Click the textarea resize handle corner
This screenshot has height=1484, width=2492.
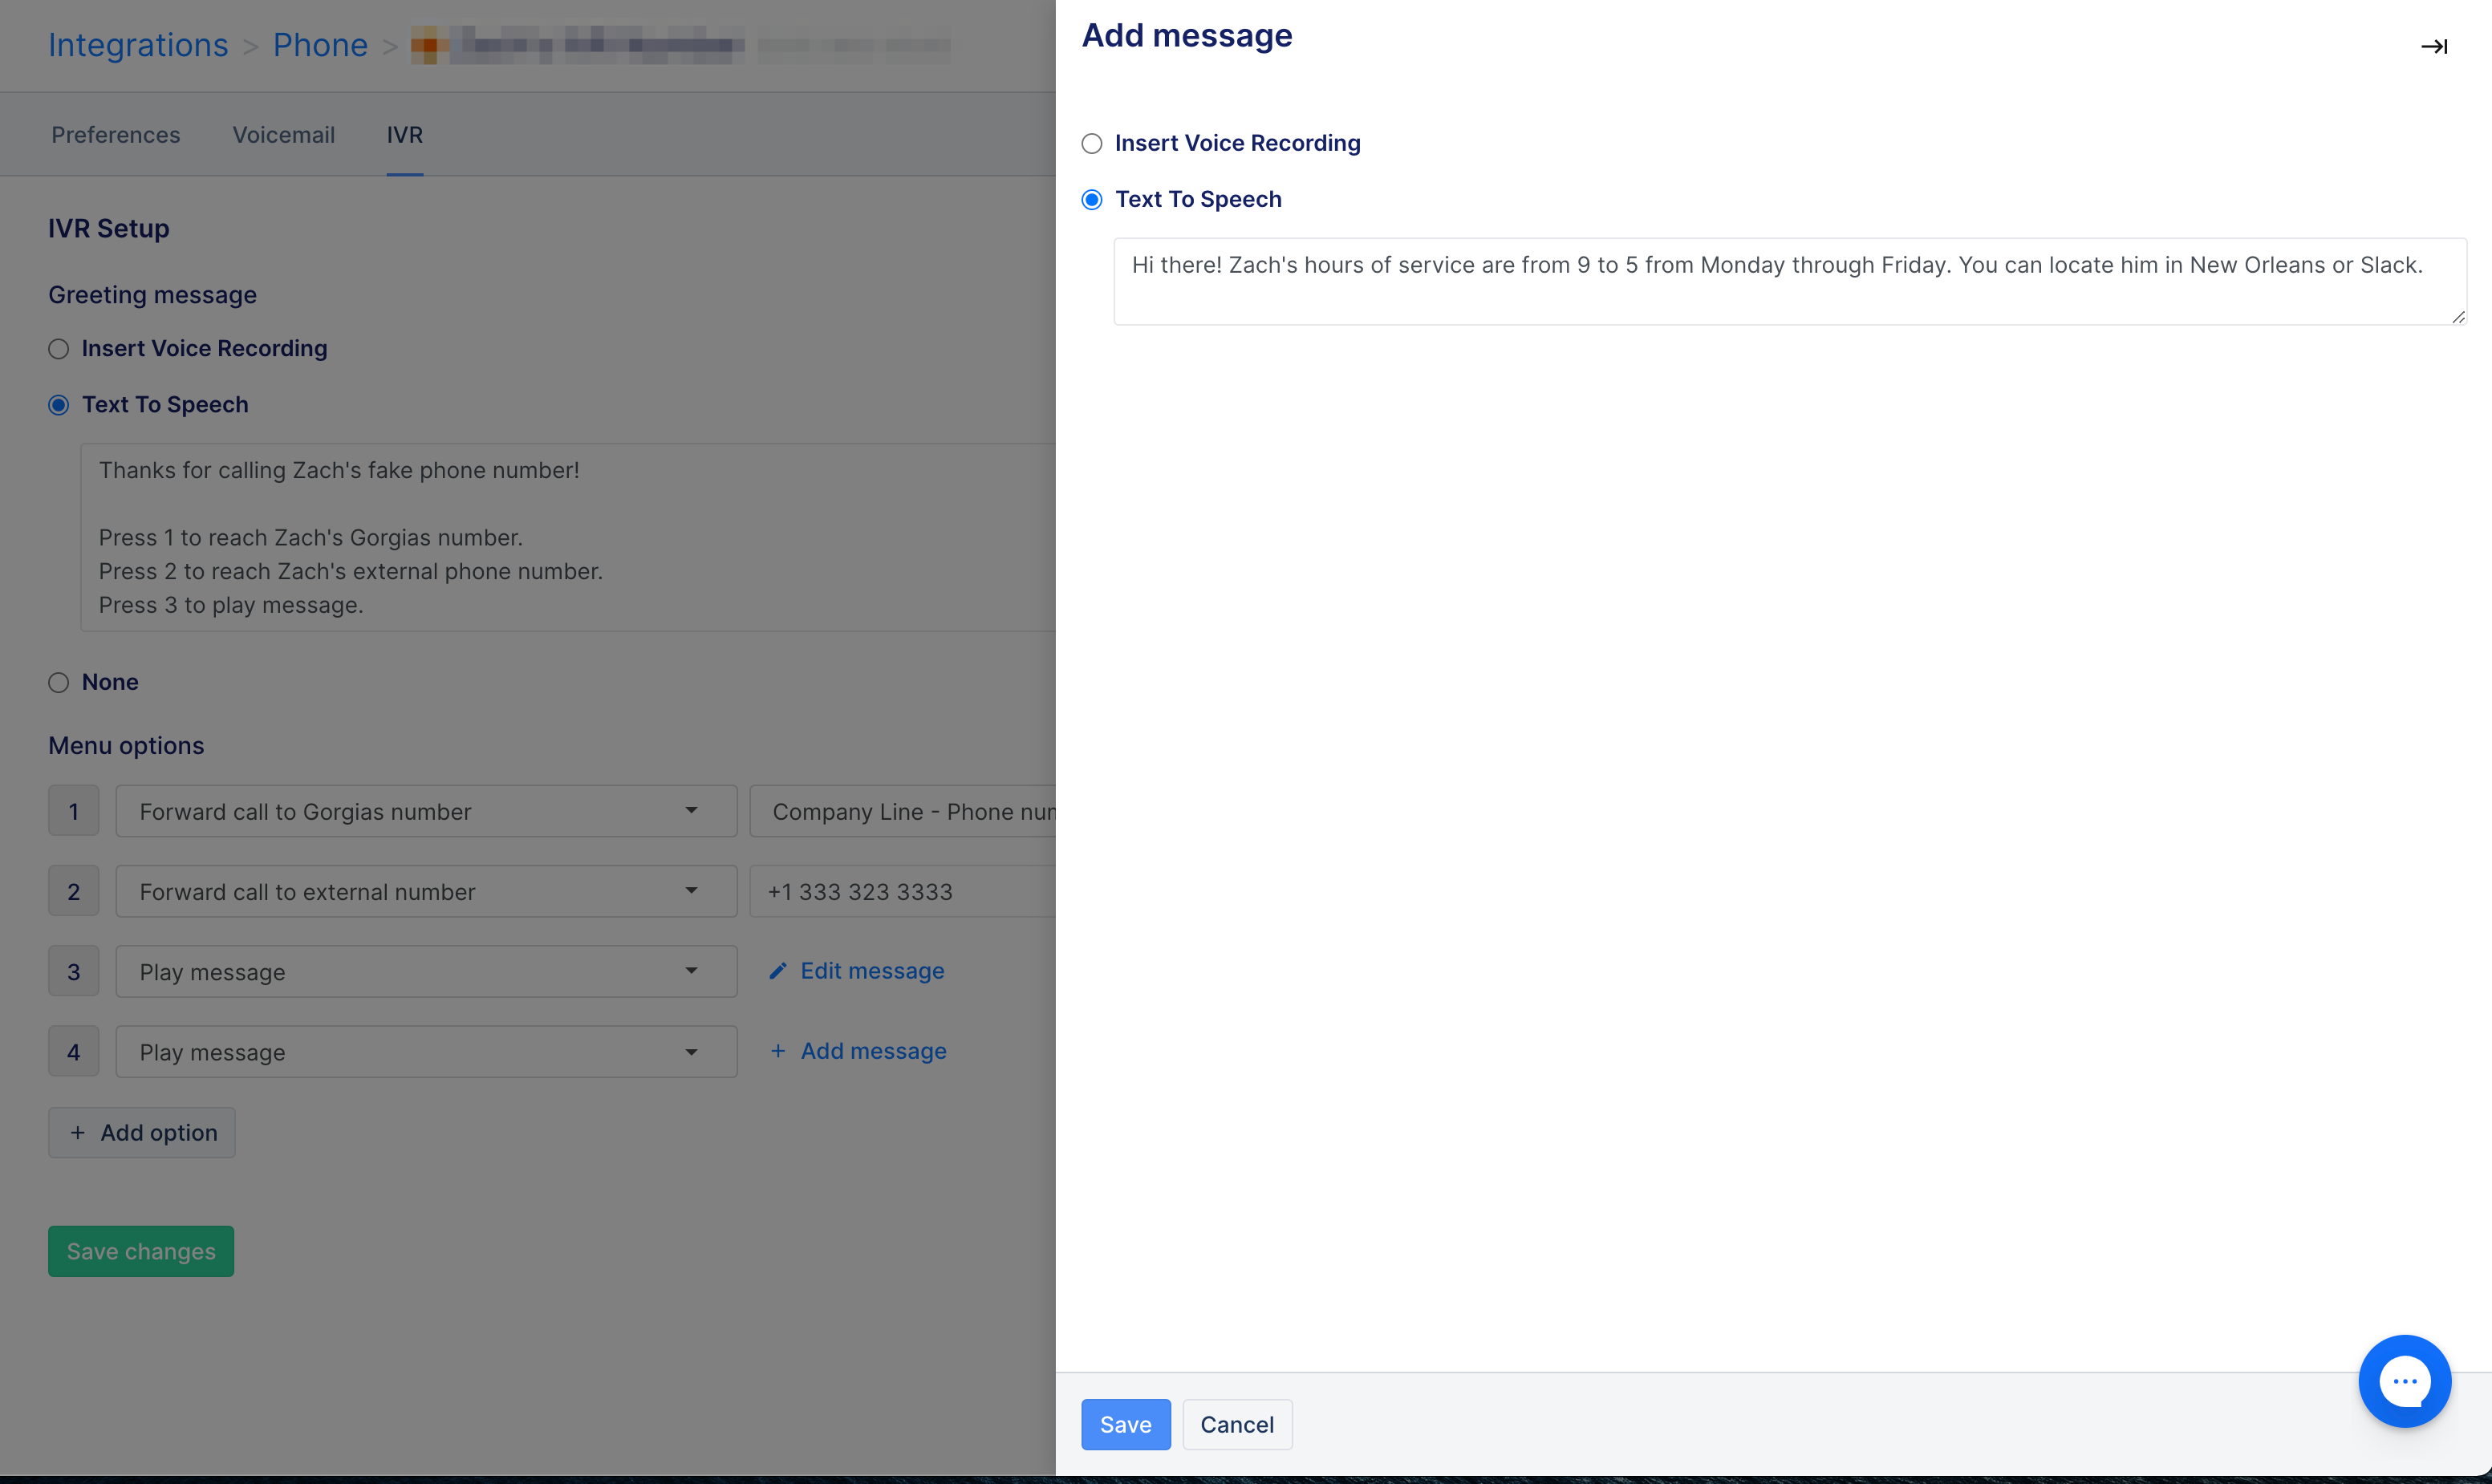2458,316
